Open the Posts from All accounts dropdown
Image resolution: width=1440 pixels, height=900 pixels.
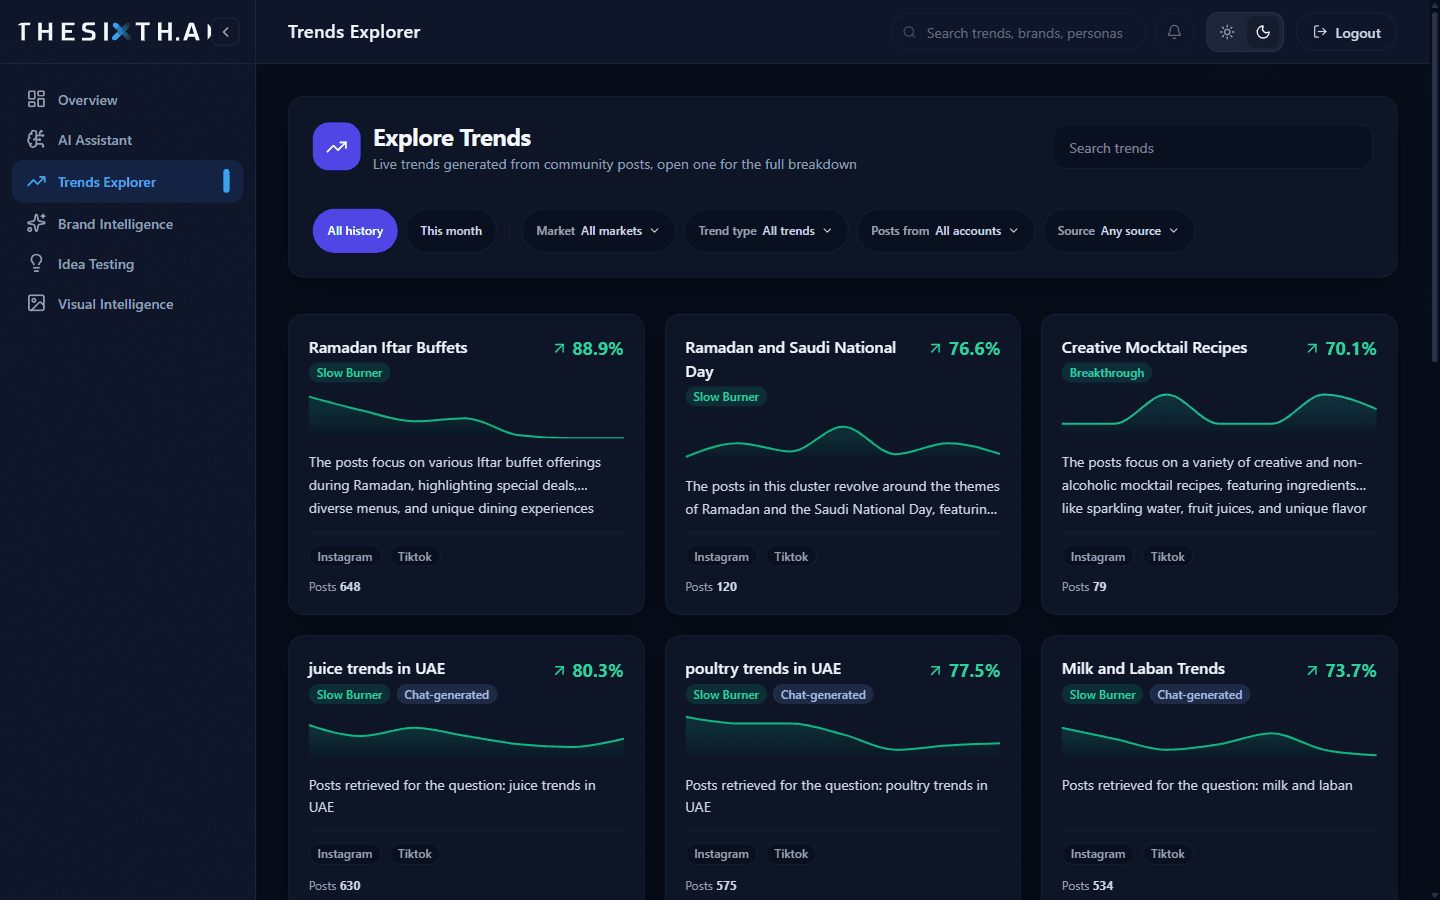[x=945, y=231]
